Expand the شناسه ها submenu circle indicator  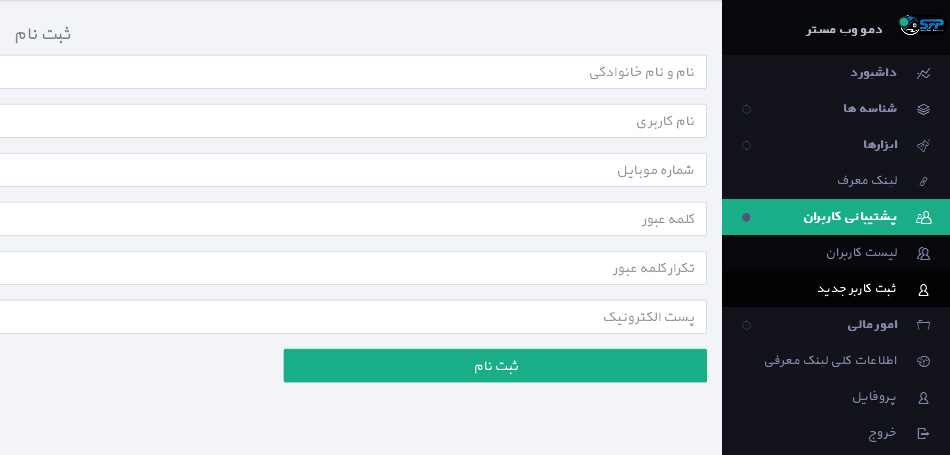(746, 109)
